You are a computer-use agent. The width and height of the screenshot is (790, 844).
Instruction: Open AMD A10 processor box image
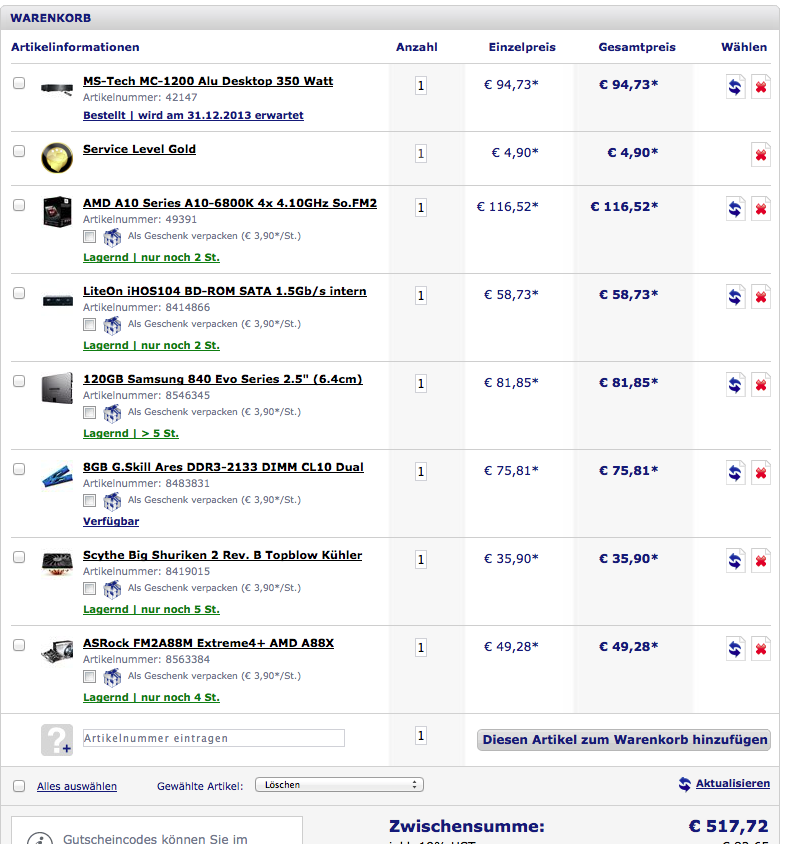tap(57, 212)
